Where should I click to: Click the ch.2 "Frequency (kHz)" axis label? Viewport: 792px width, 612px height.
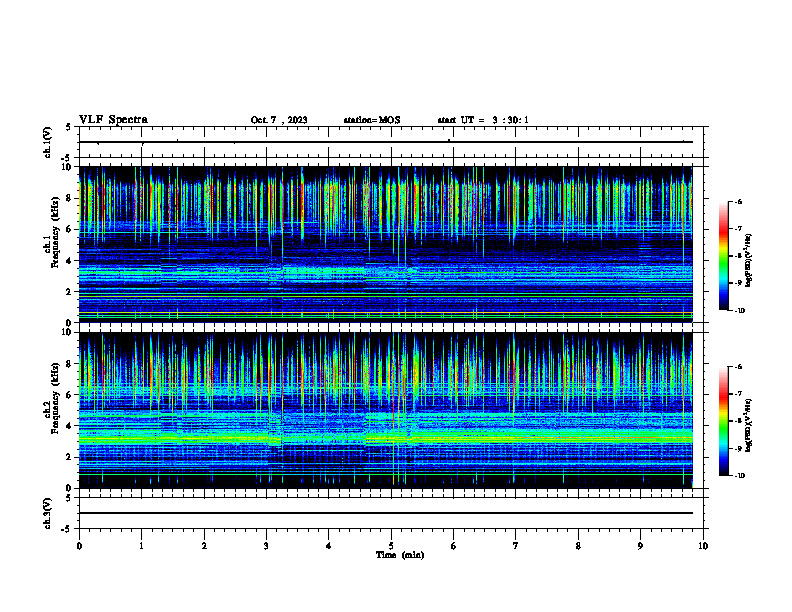click(x=56, y=398)
